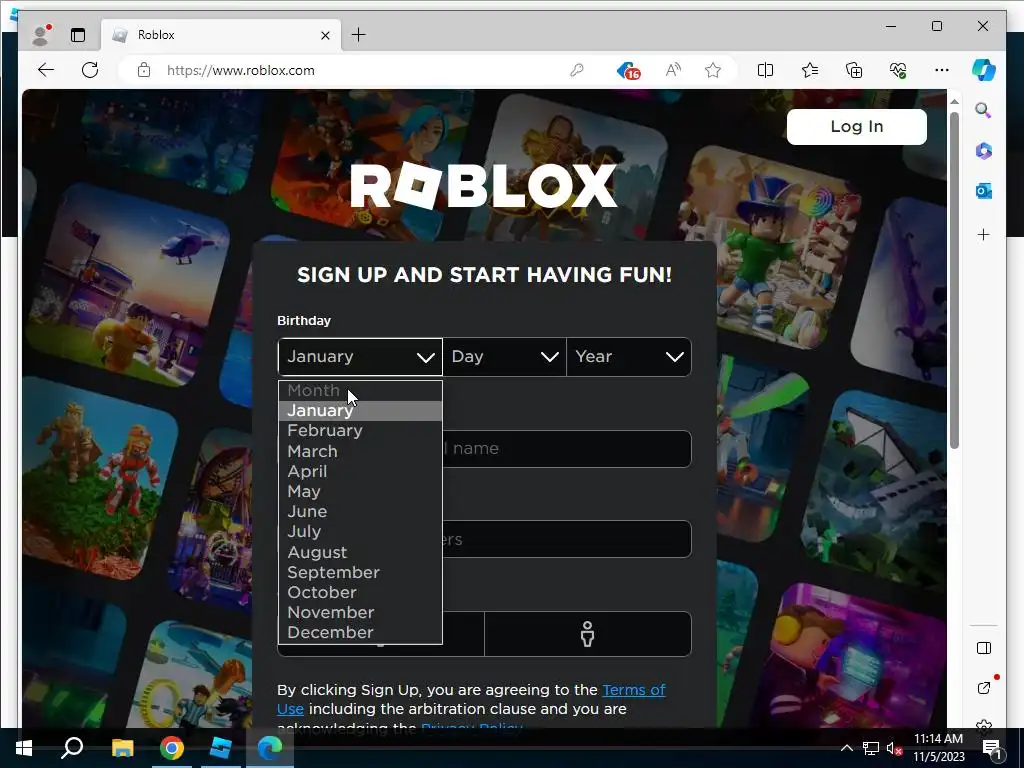Screen dimensions: 1024x768
Task: Open external link sidebar icon
Action: pyautogui.click(x=984, y=688)
